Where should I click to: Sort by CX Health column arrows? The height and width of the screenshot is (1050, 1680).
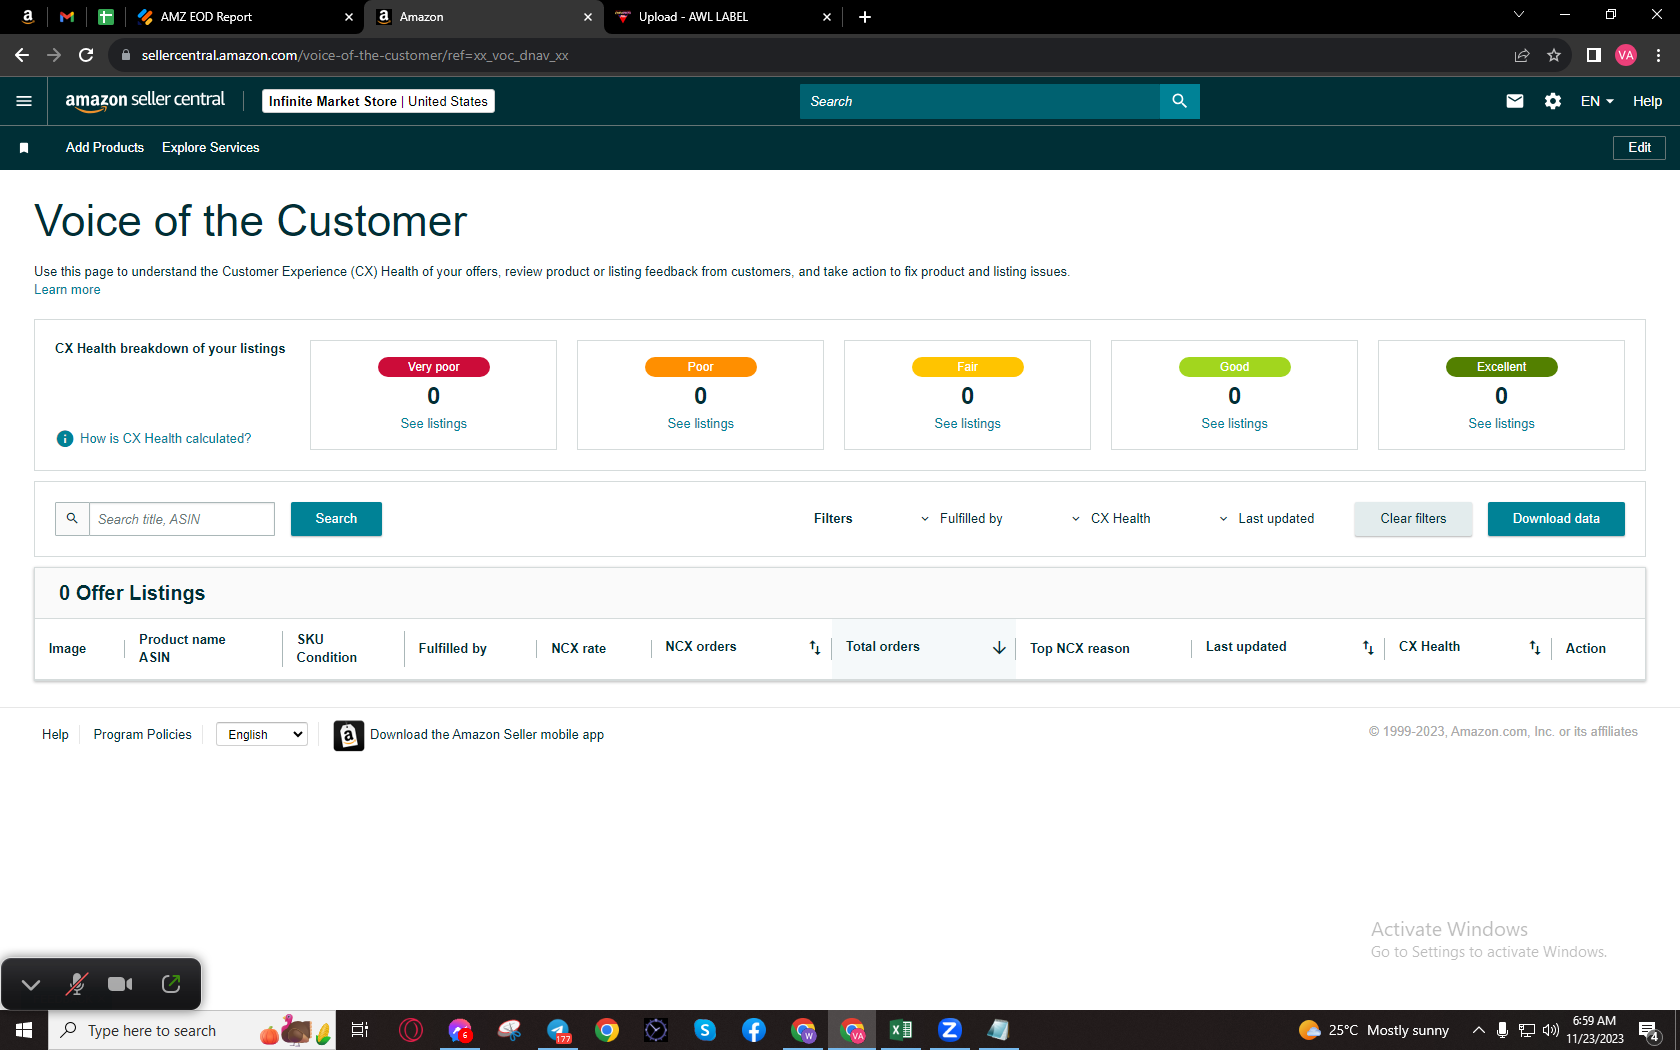(1535, 648)
